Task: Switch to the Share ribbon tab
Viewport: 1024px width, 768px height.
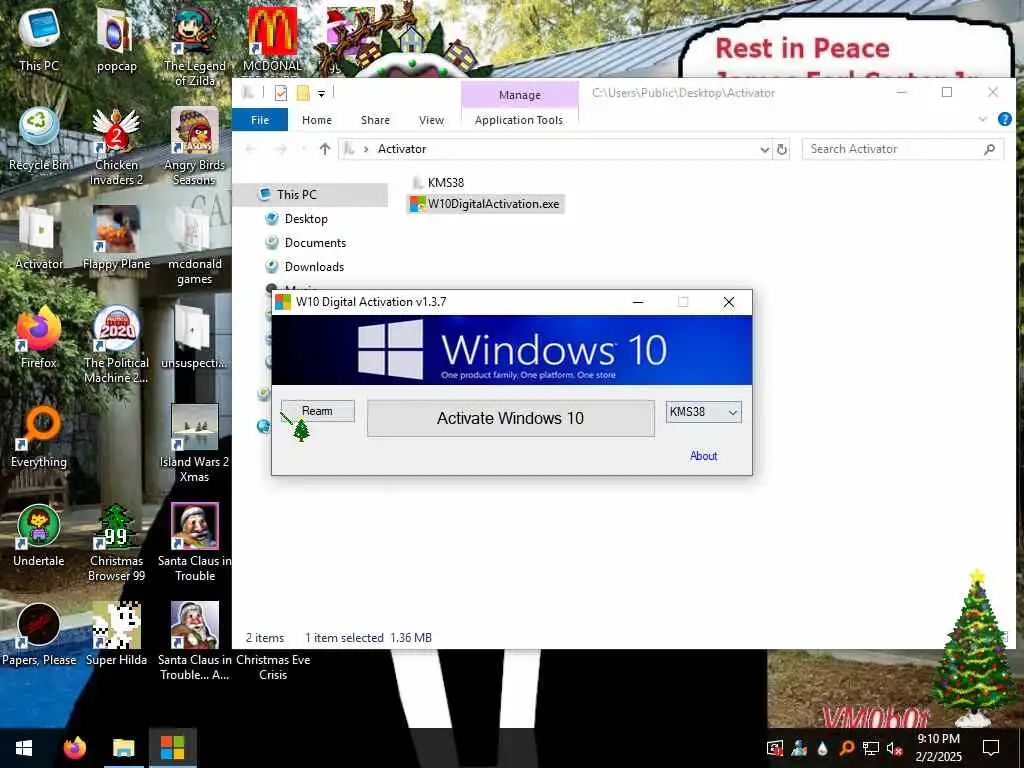Action: (x=375, y=120)
